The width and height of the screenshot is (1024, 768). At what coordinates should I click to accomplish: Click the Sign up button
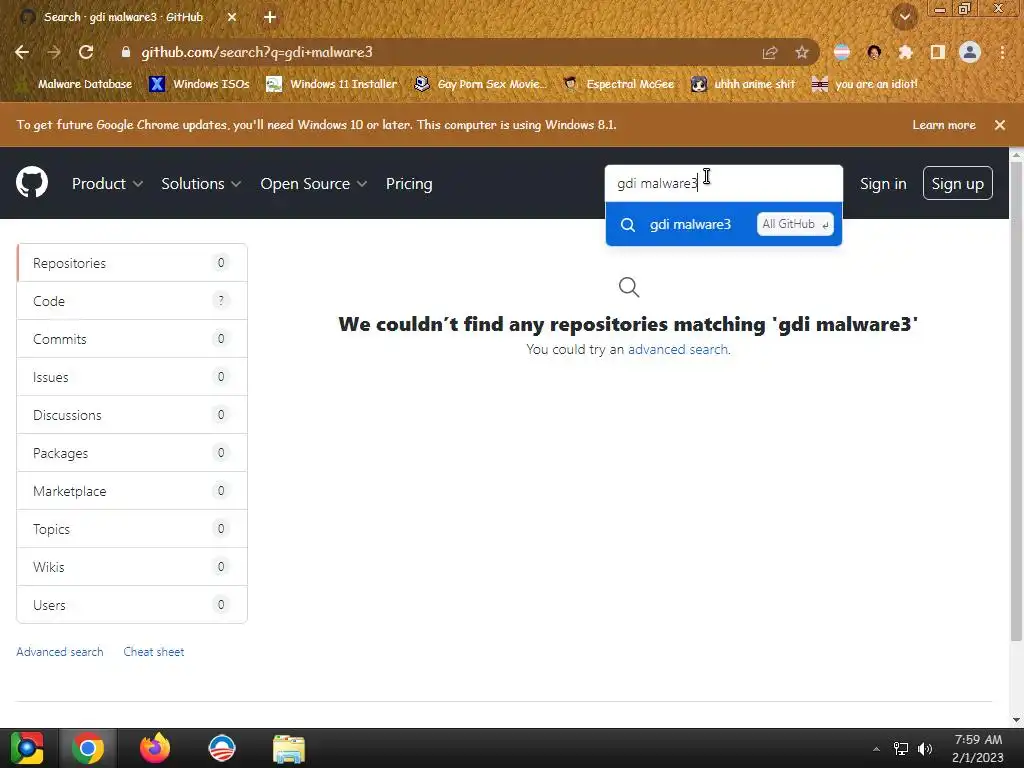(957, 184)
